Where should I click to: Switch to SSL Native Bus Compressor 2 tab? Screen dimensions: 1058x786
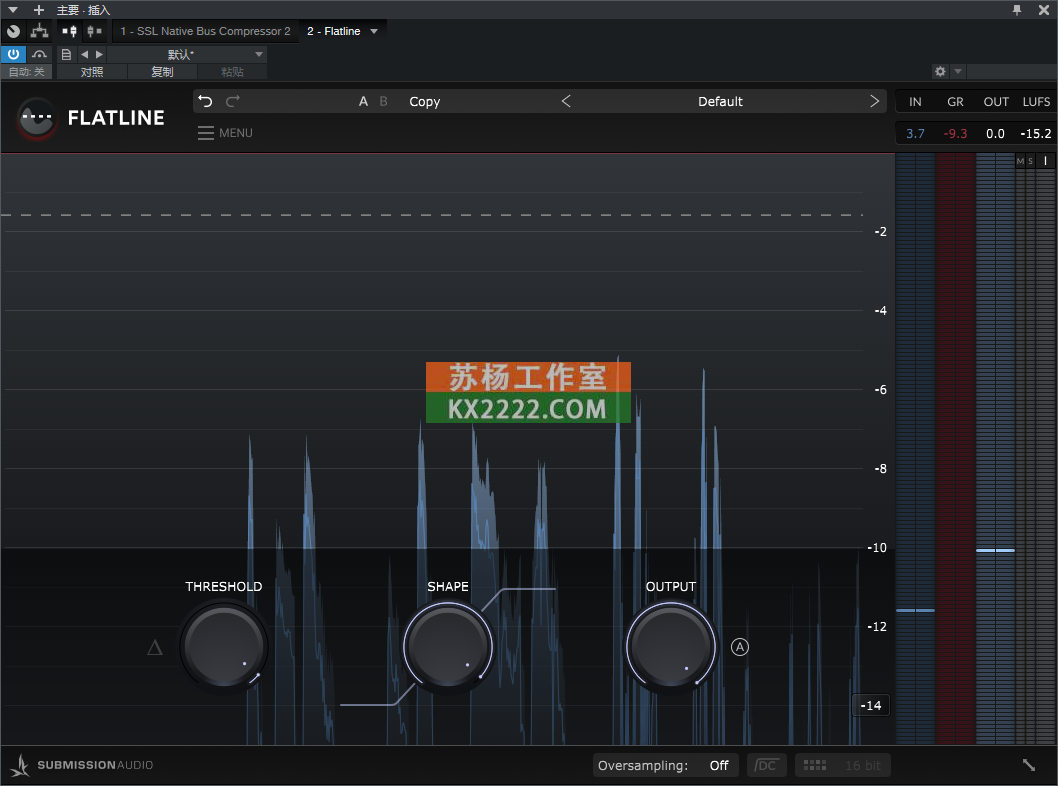[205, 31]
